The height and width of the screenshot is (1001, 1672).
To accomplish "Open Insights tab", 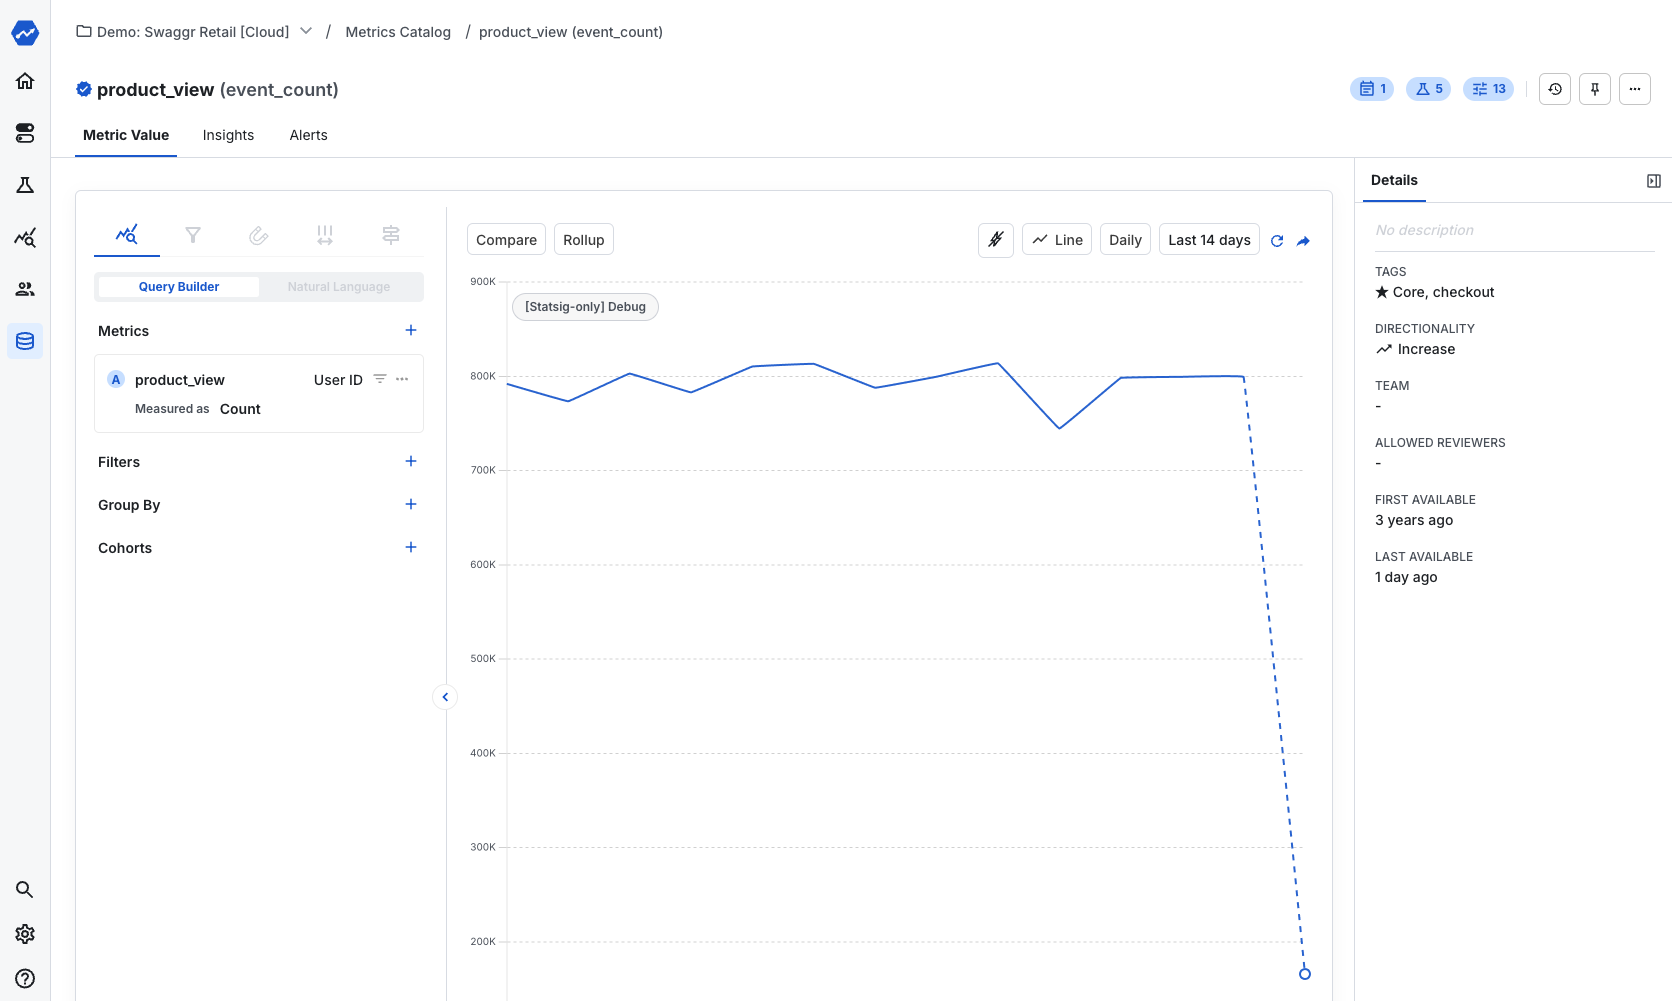I will 228,135.
